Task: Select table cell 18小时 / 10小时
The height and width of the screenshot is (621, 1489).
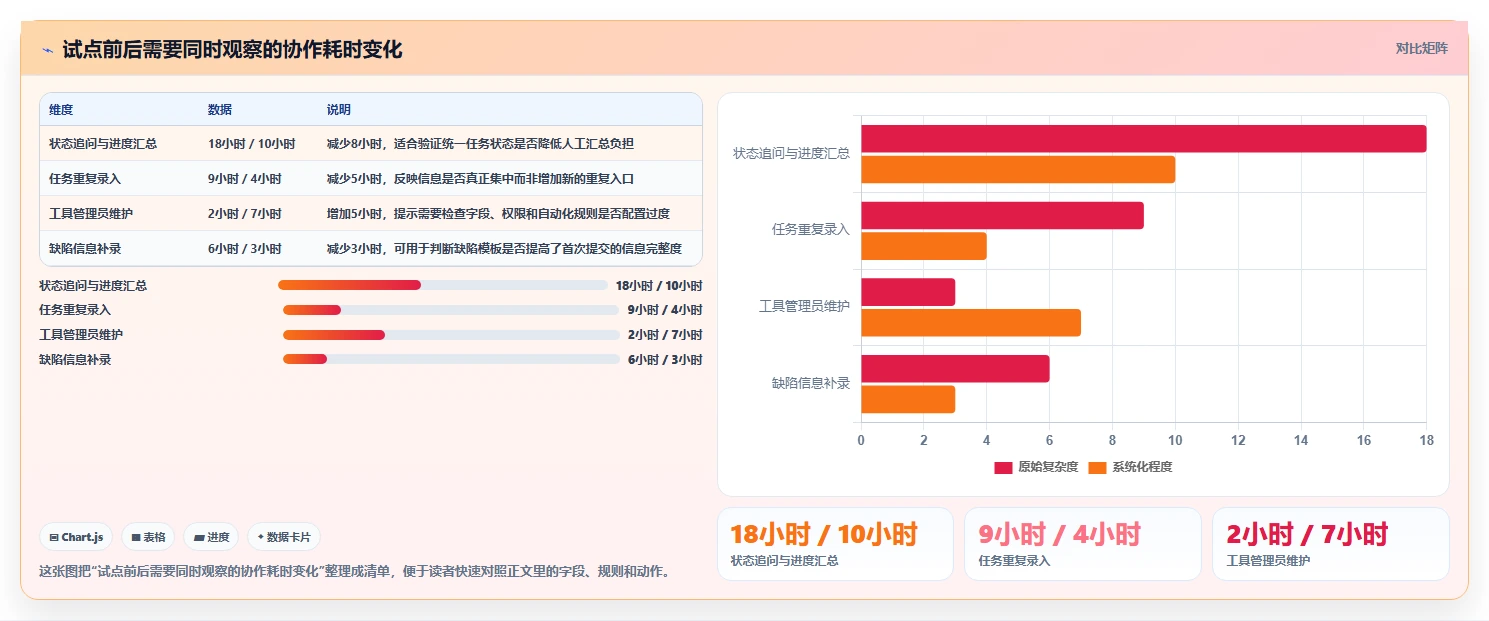Action: click(251, 144)
